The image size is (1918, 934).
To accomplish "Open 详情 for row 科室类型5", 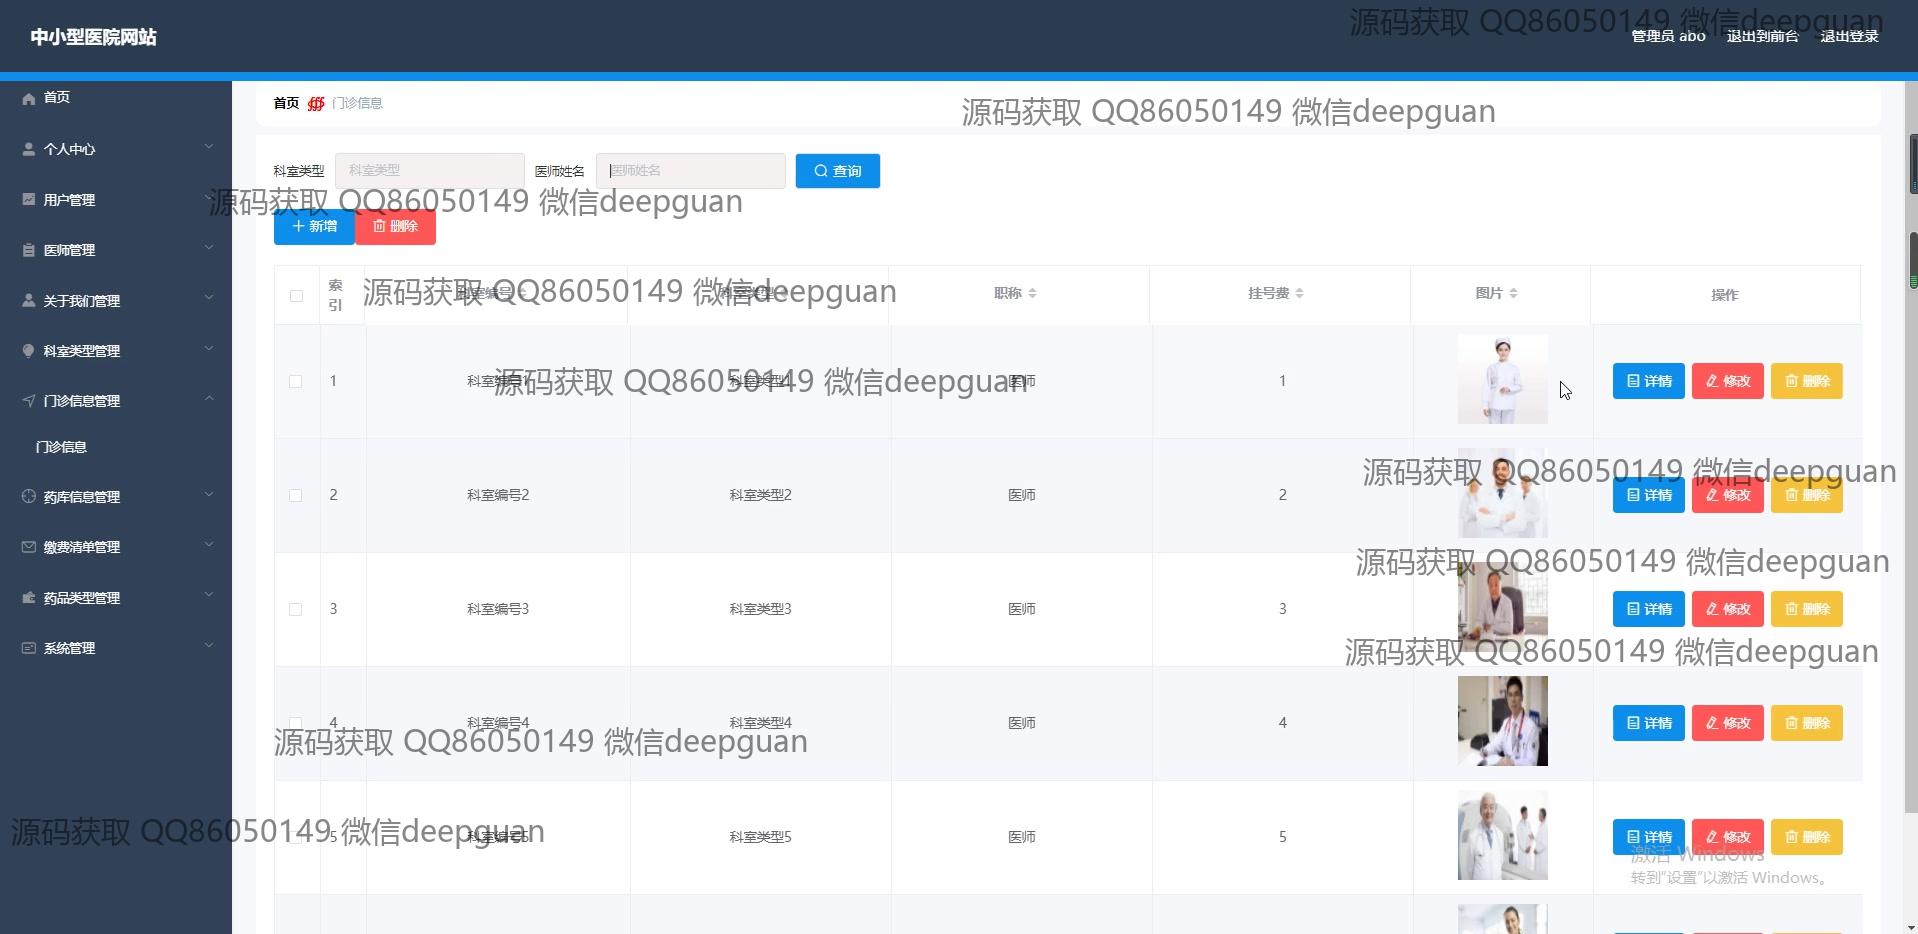I will point(1649,837).
